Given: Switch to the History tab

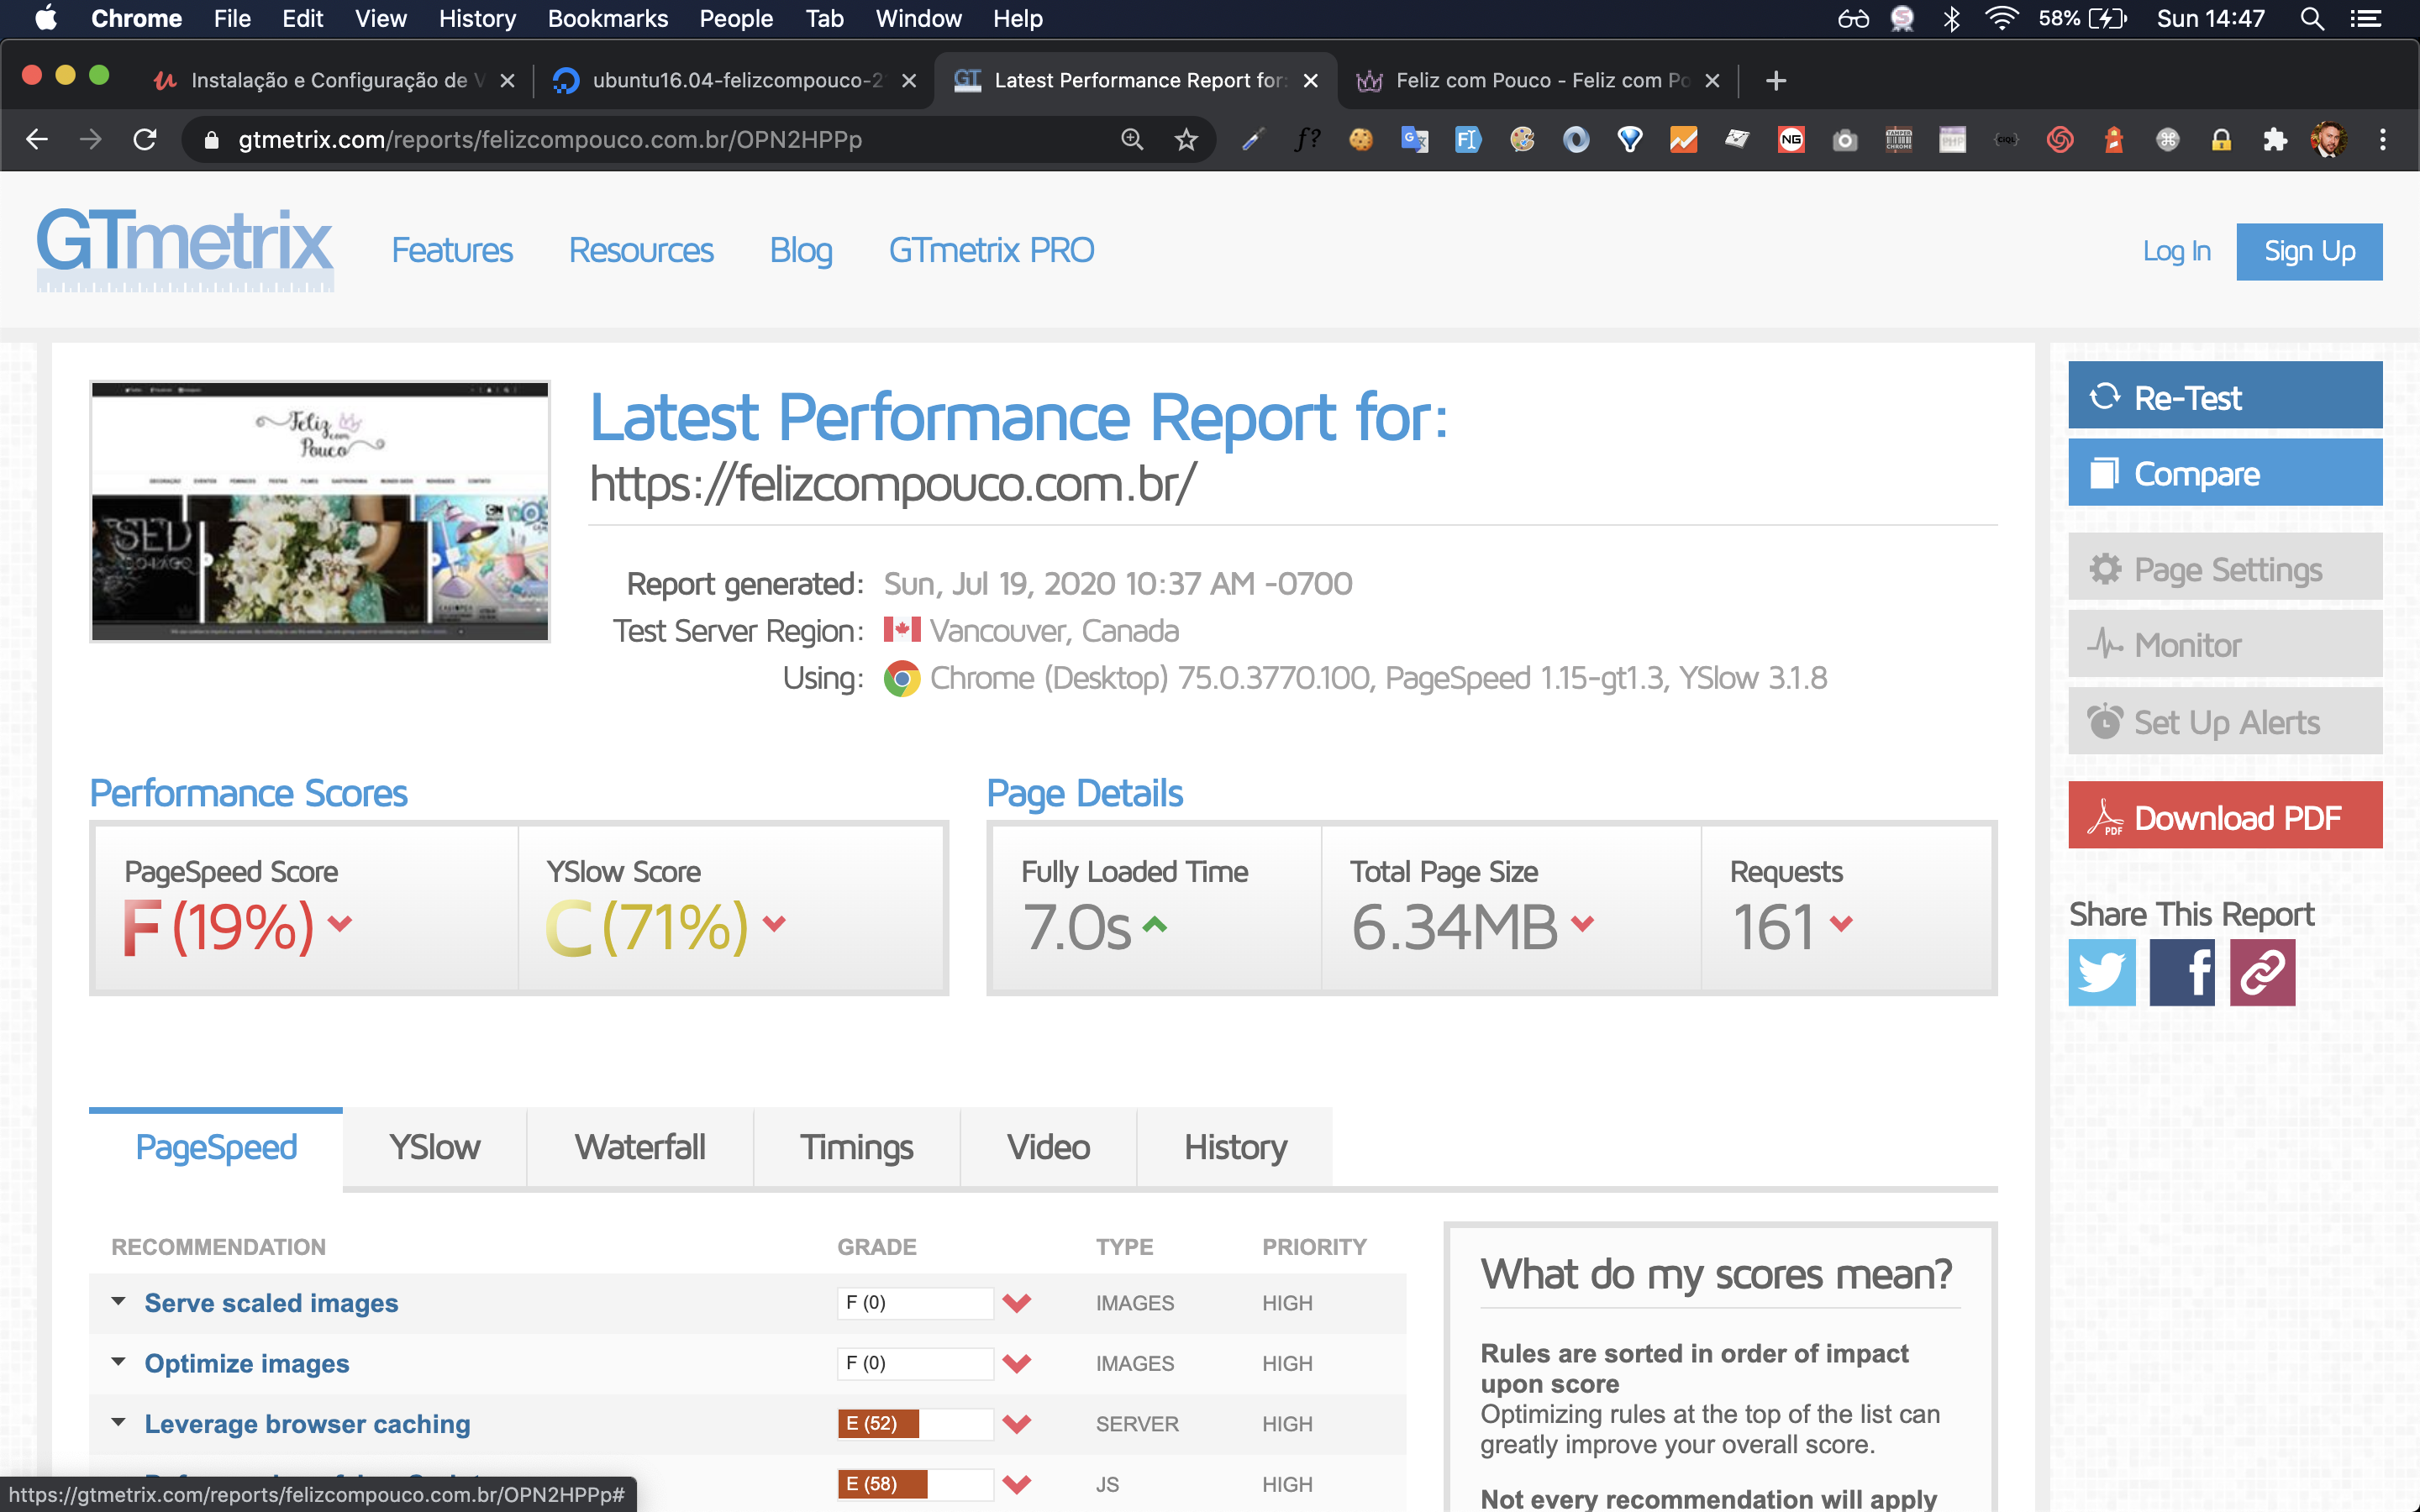Looking at the screenshot, I should 1235,1147.
